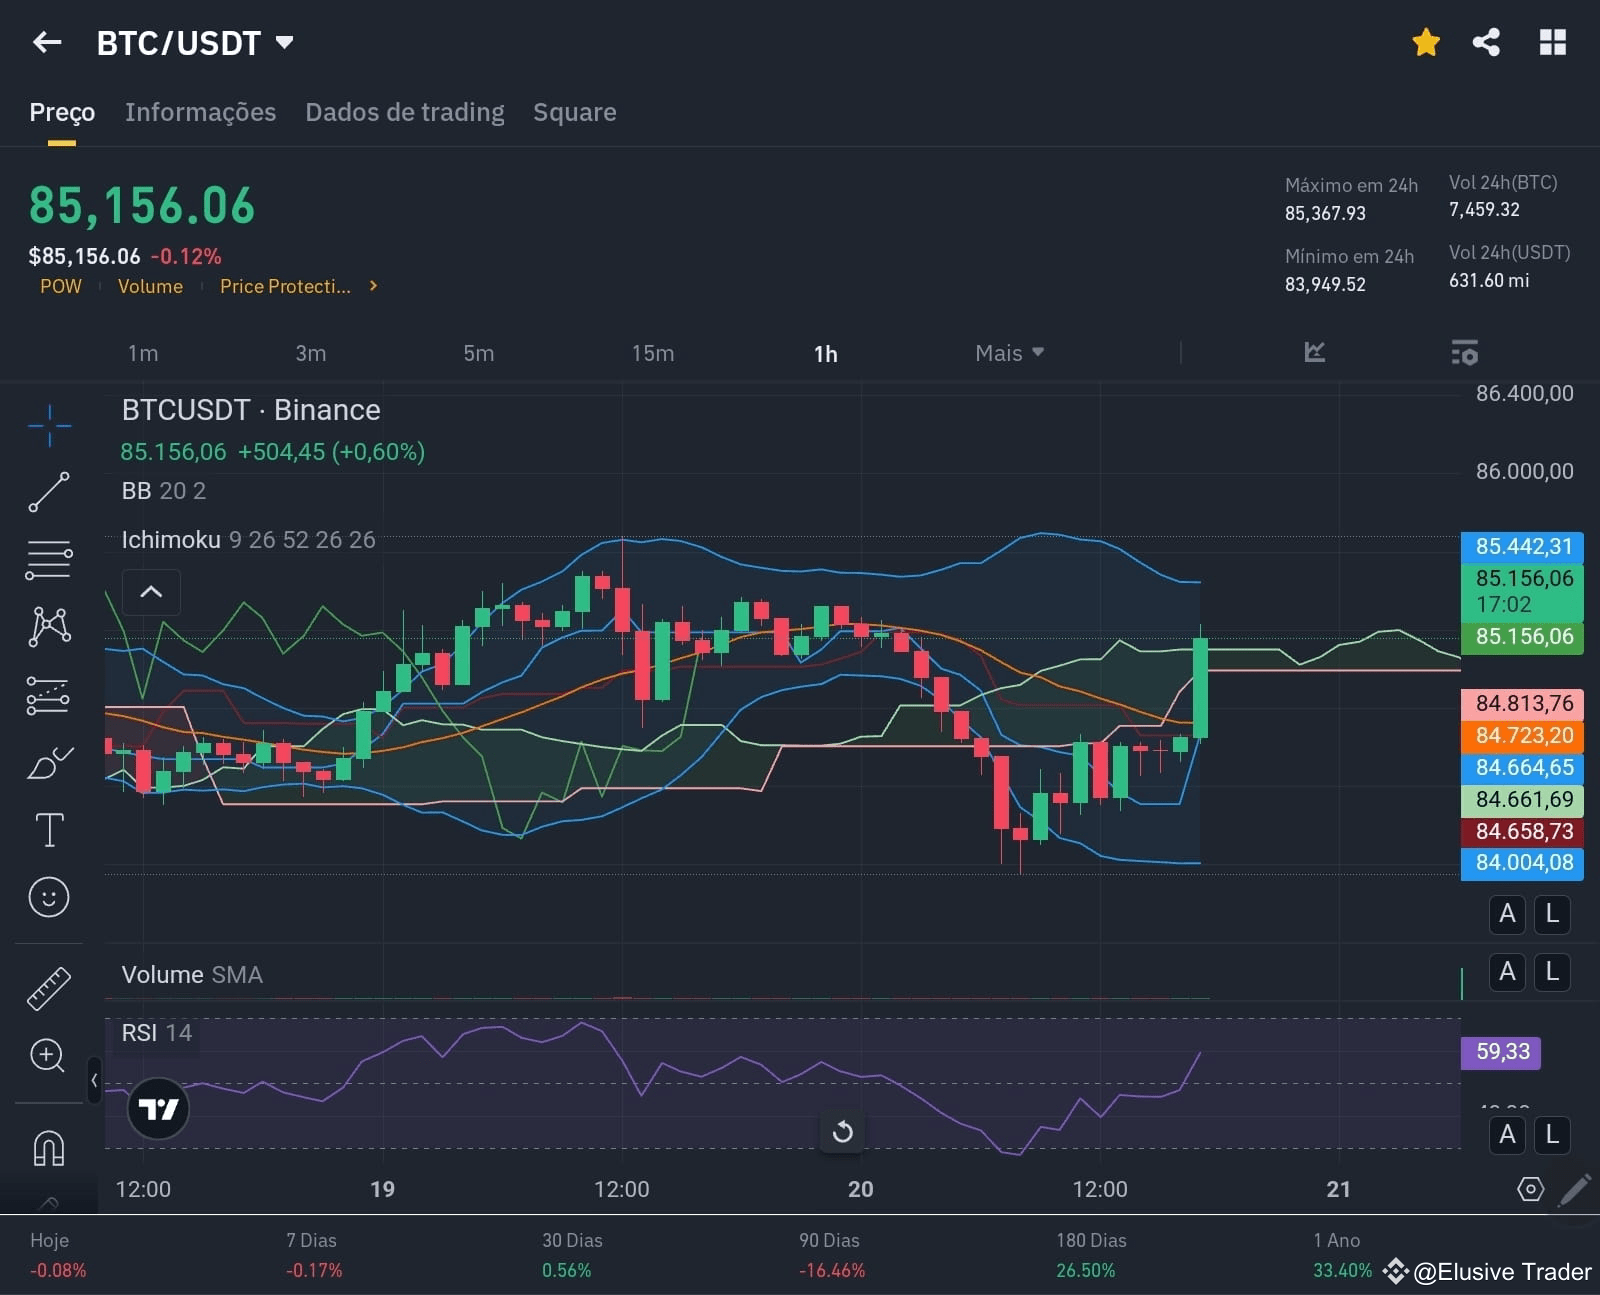Open the RSI 14 indicator legend
Viewport: 1600px width, 1295px height.
pos(156,1033)
